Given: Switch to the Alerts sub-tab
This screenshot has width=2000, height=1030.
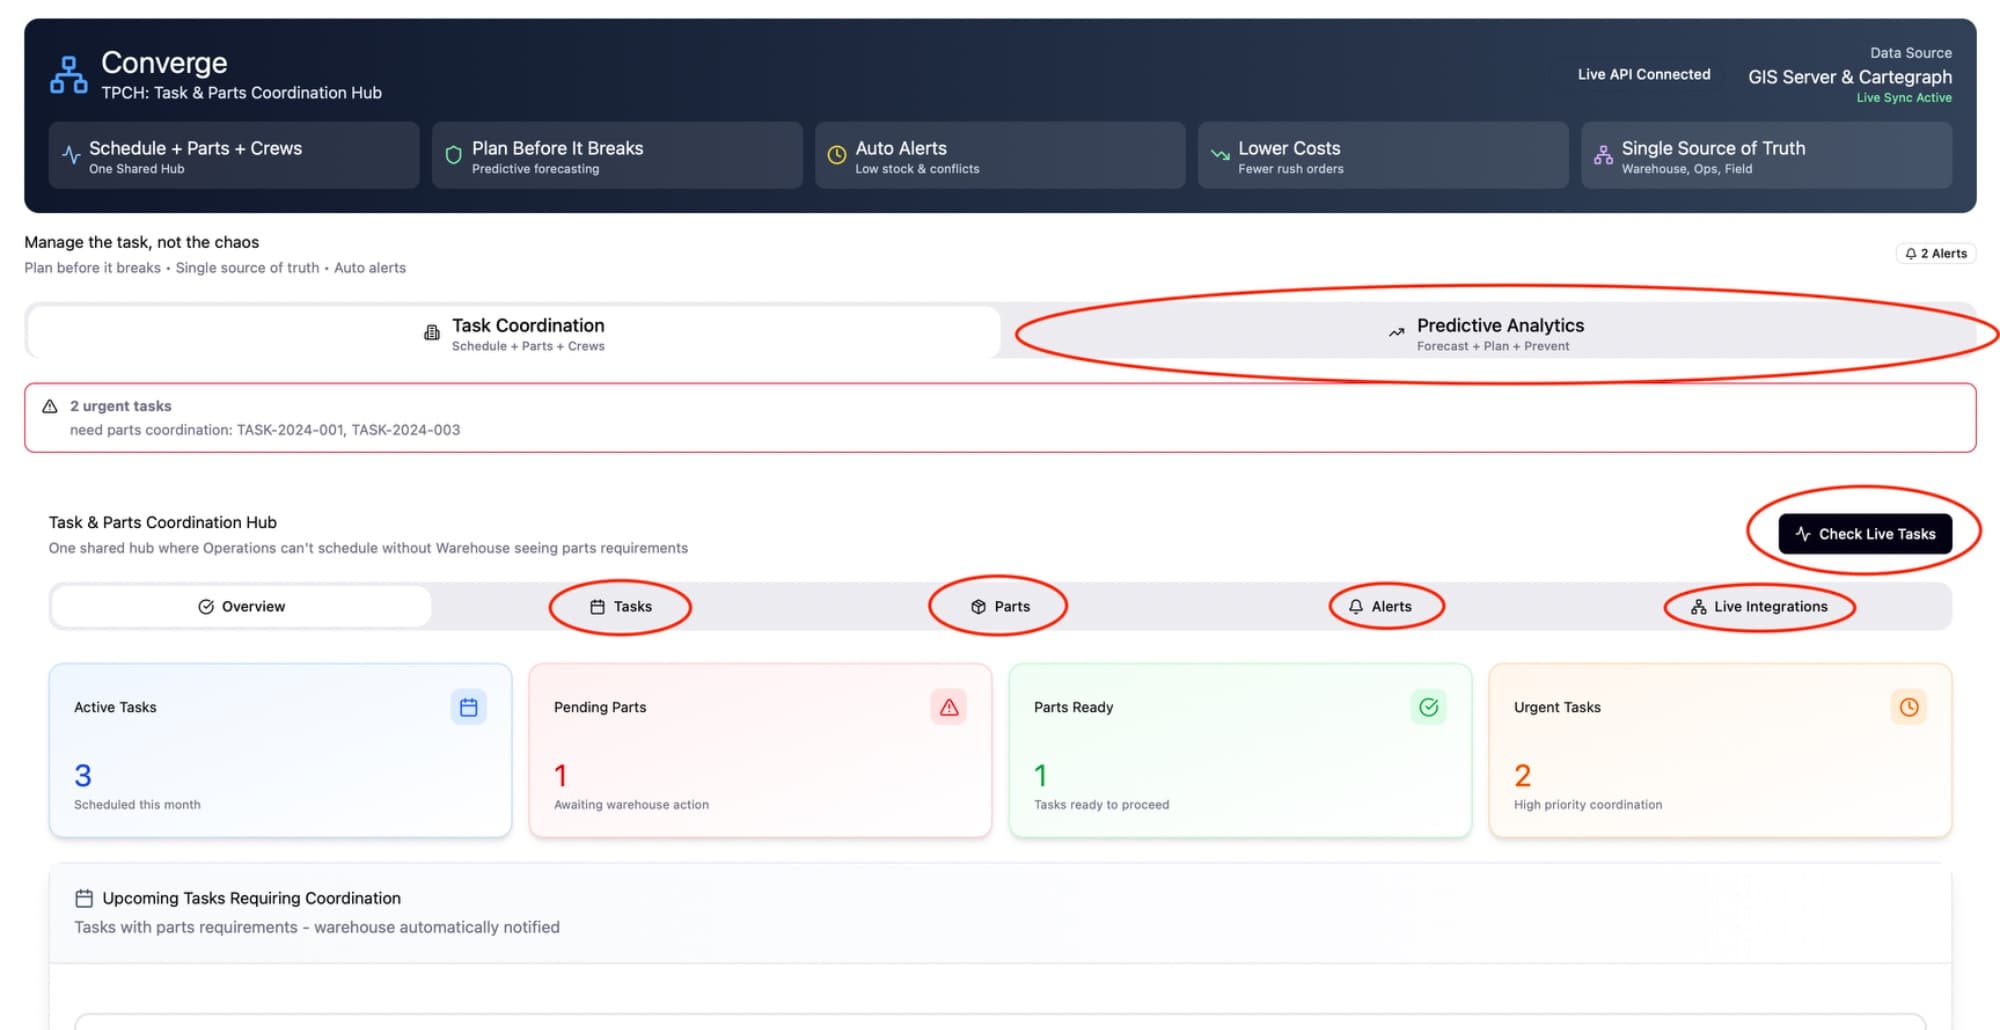Looking at the screenshot, I should tap(1380, 606).
